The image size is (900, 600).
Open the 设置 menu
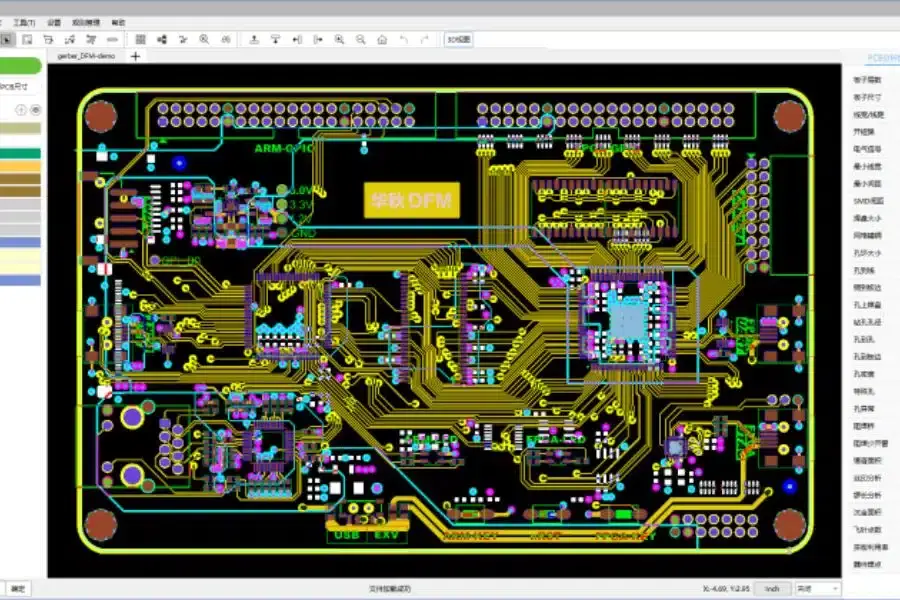click(54, 22)
